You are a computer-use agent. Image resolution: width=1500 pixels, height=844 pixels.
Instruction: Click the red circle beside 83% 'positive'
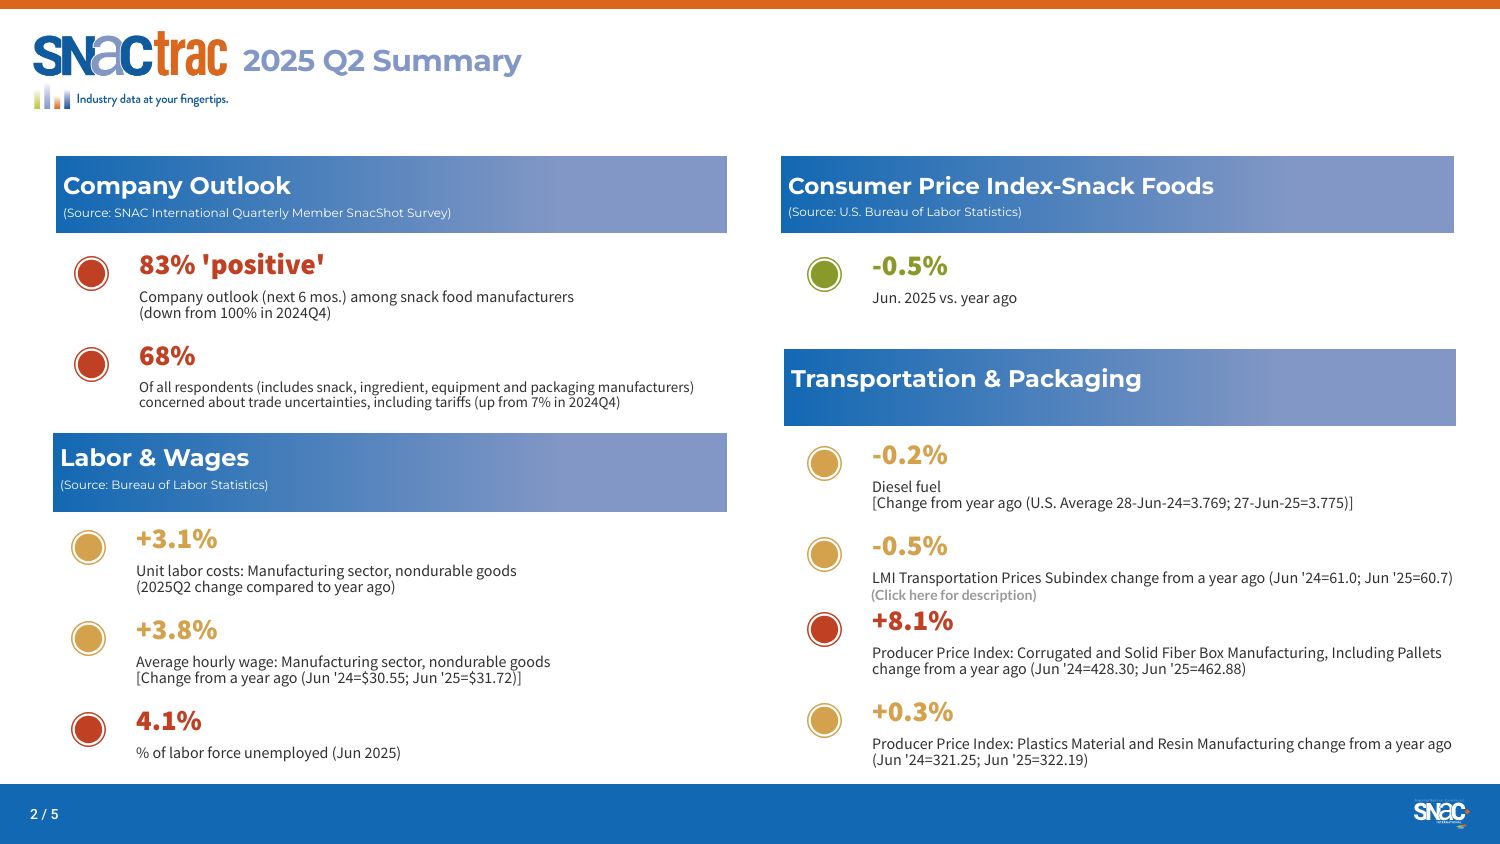91,273
